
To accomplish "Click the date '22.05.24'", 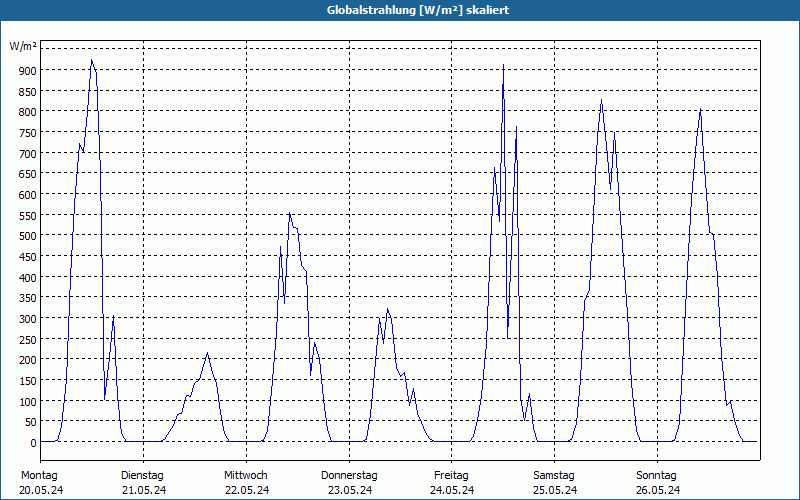I will (247, 490).
